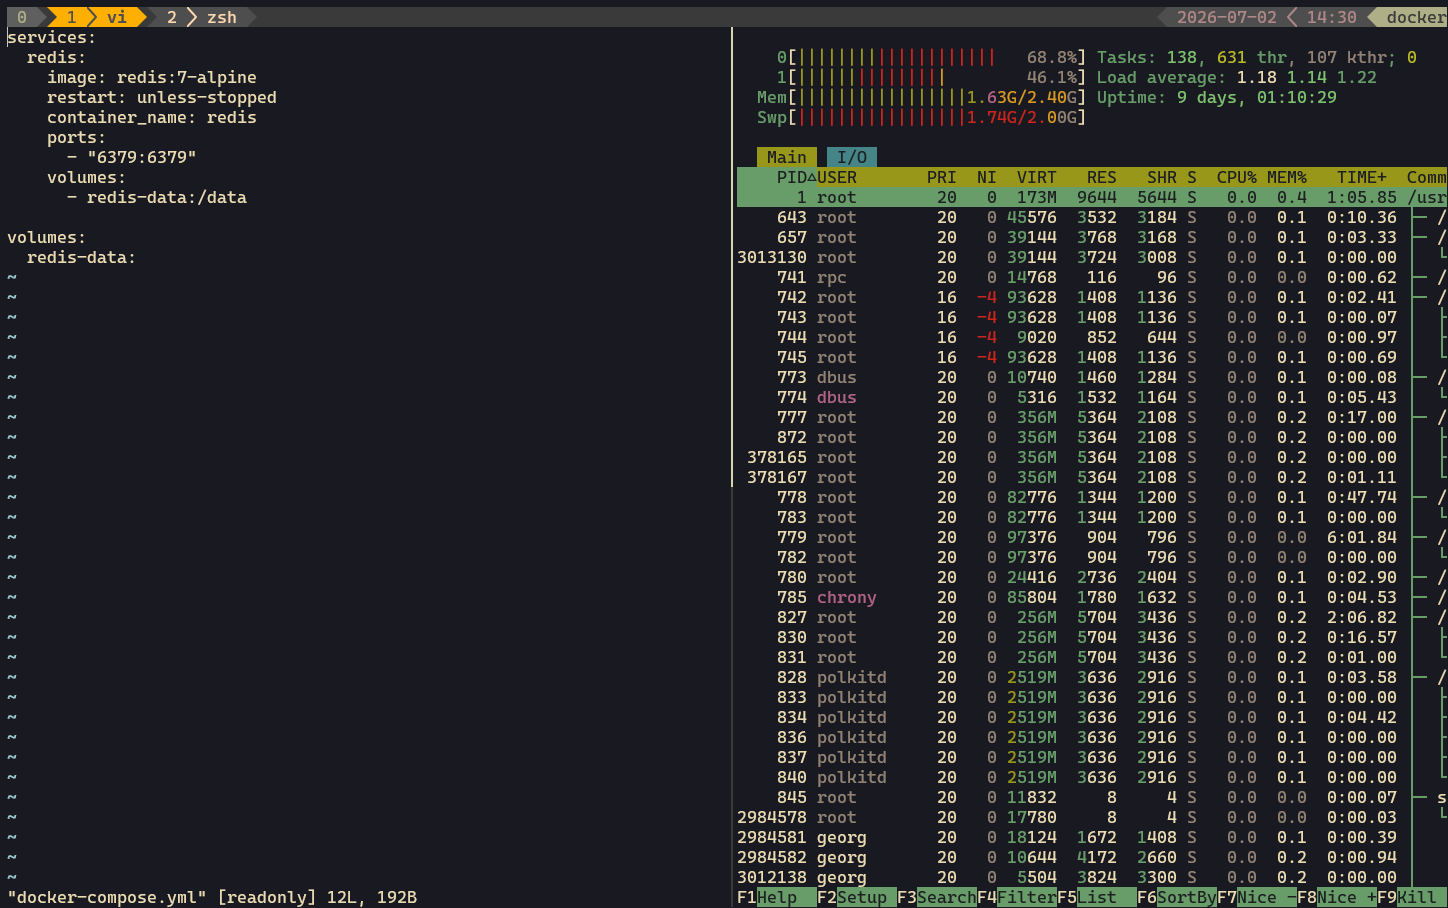1448x908 pixels.
Task: Sort by VIRT column header
Action: point(1037,177)
